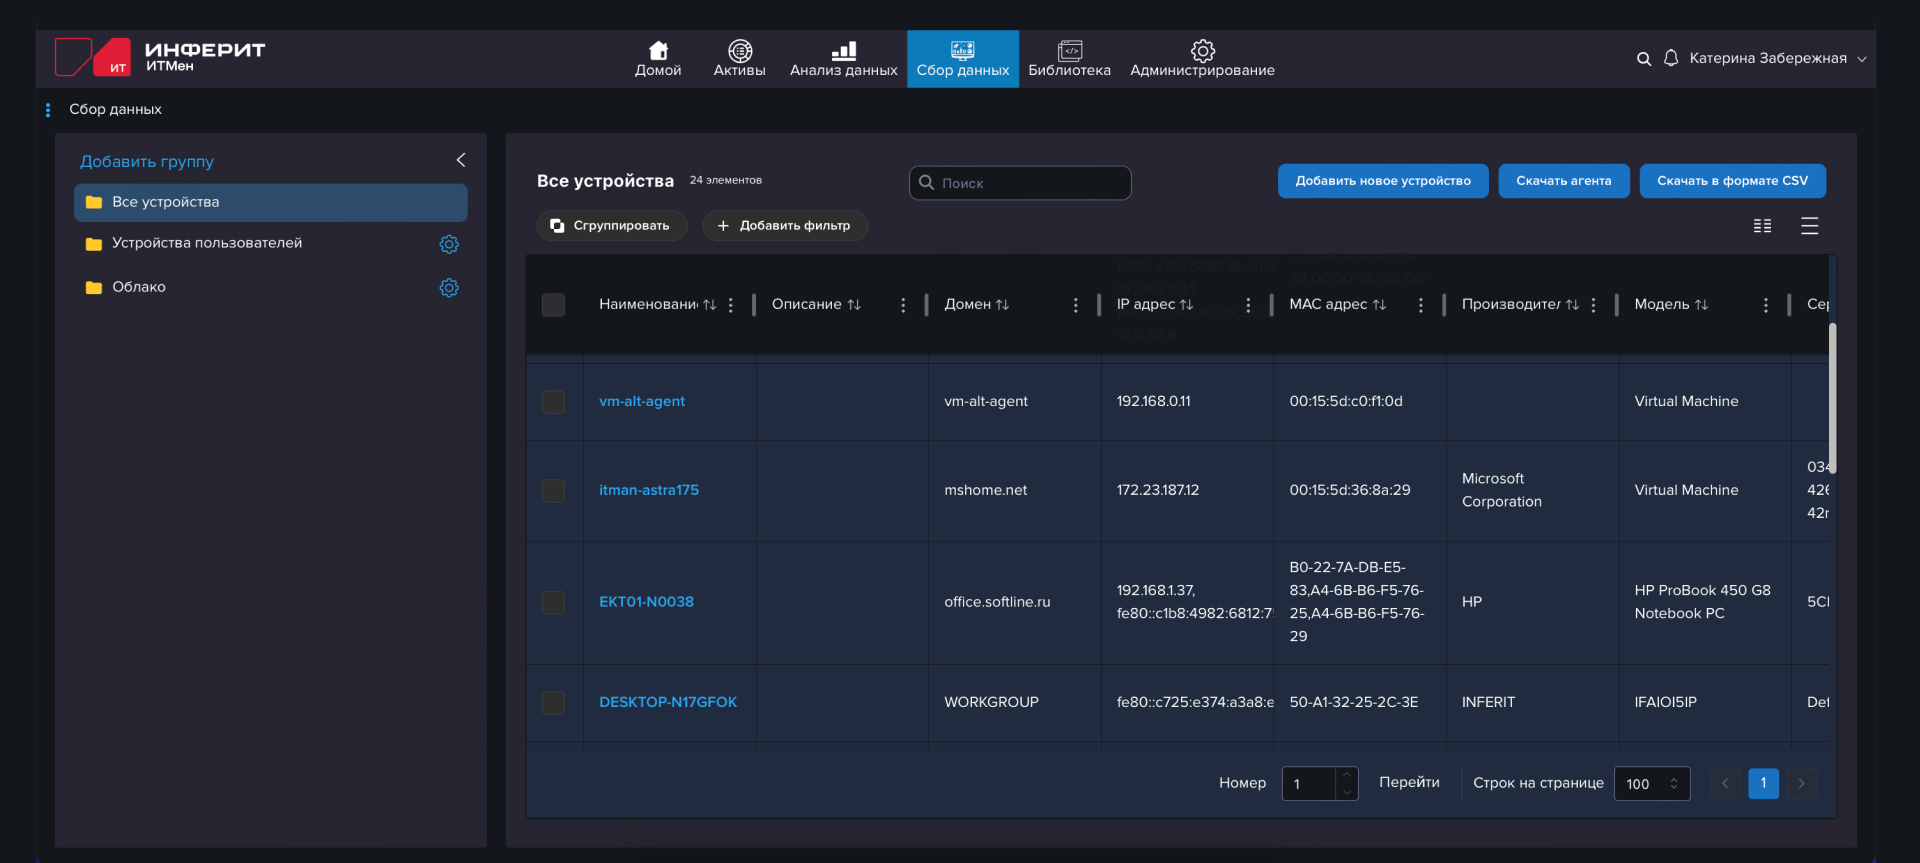Select Облако group
1920x863 pixels.
point(139,288)
